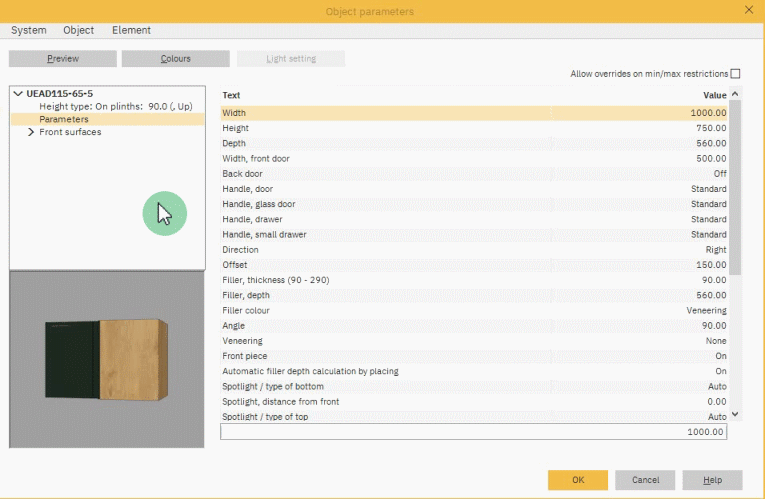Open the Object menu
This screenshot has width=765, height=499.
pyautogui.click(x=78, y=31)
